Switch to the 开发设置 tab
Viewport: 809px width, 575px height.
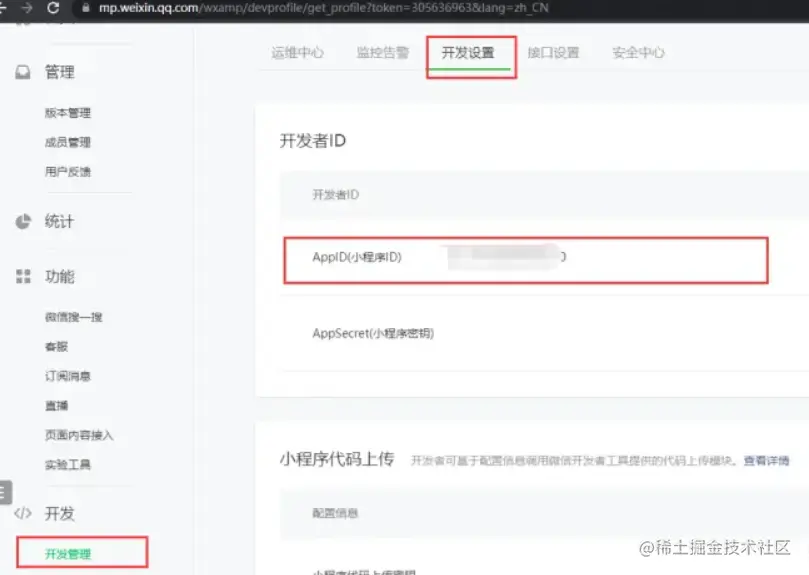pyautogui.click(x=468, y=52)
